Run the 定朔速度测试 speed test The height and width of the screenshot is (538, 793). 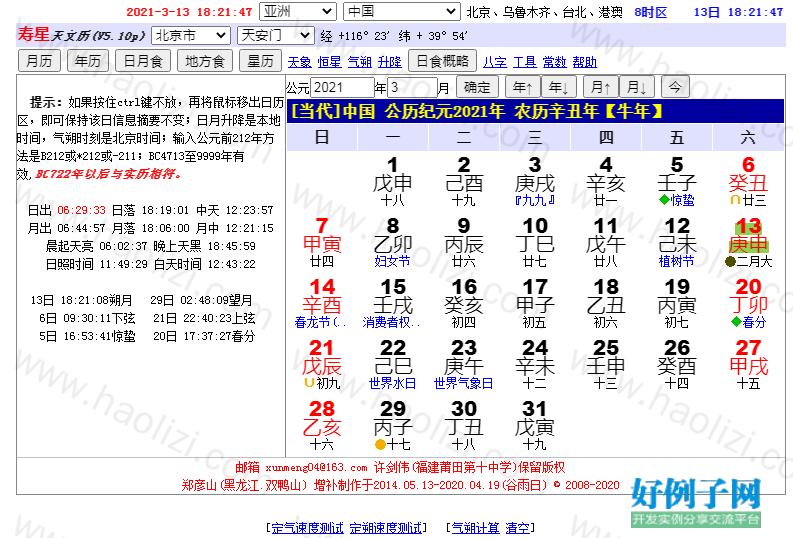(386, 528)
